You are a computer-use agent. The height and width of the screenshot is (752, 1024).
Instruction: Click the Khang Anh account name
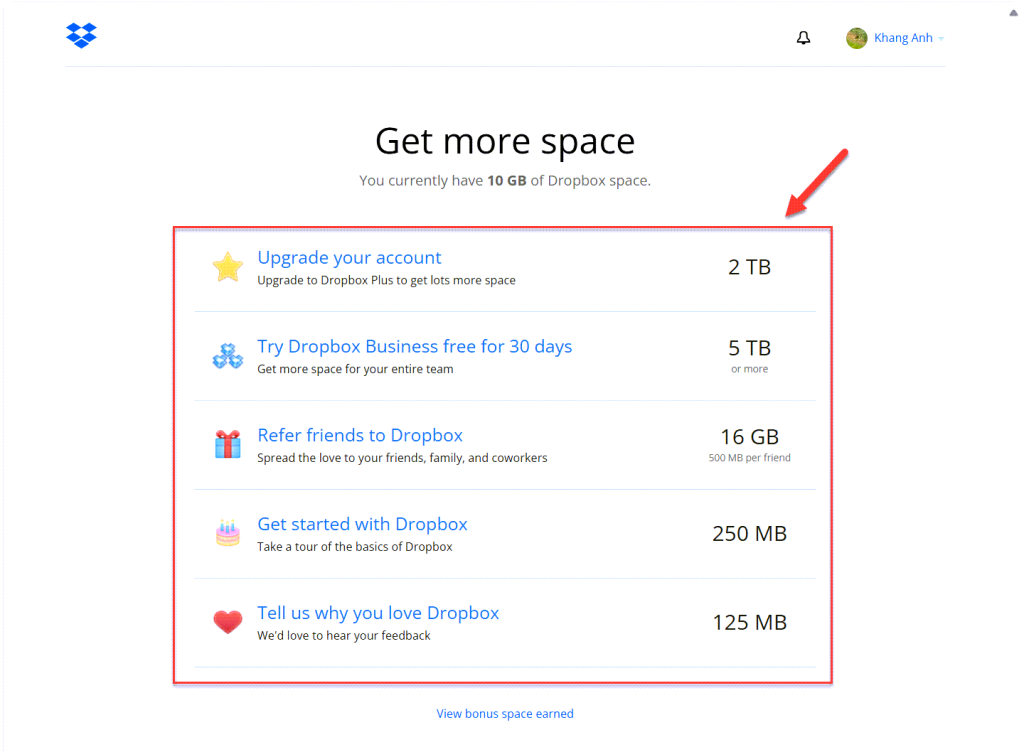(x=903, y=38)
